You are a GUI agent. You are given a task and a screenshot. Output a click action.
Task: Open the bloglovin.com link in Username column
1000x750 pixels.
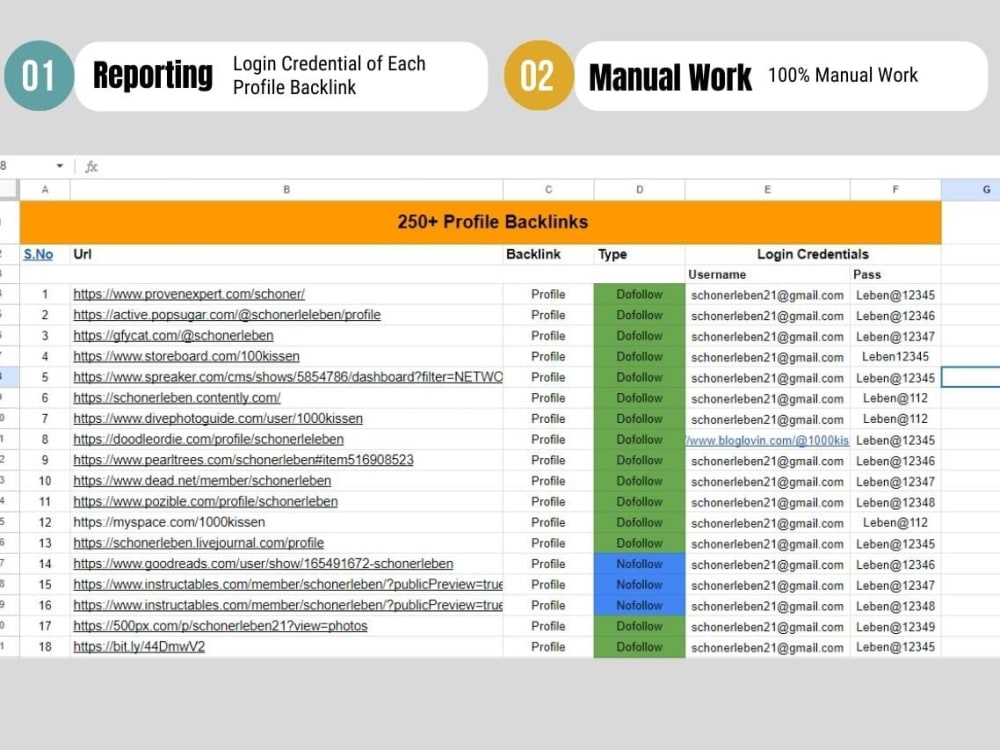click(x=767, y=441)
